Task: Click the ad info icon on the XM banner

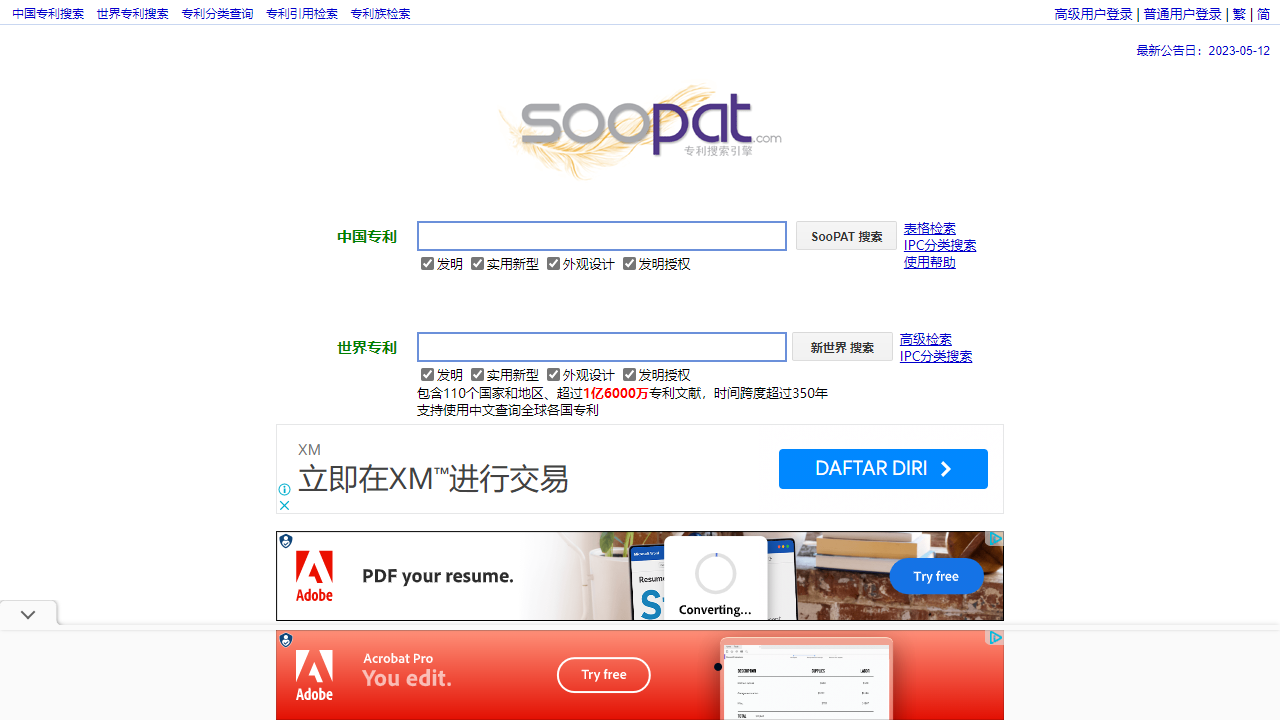Action: 284,490
